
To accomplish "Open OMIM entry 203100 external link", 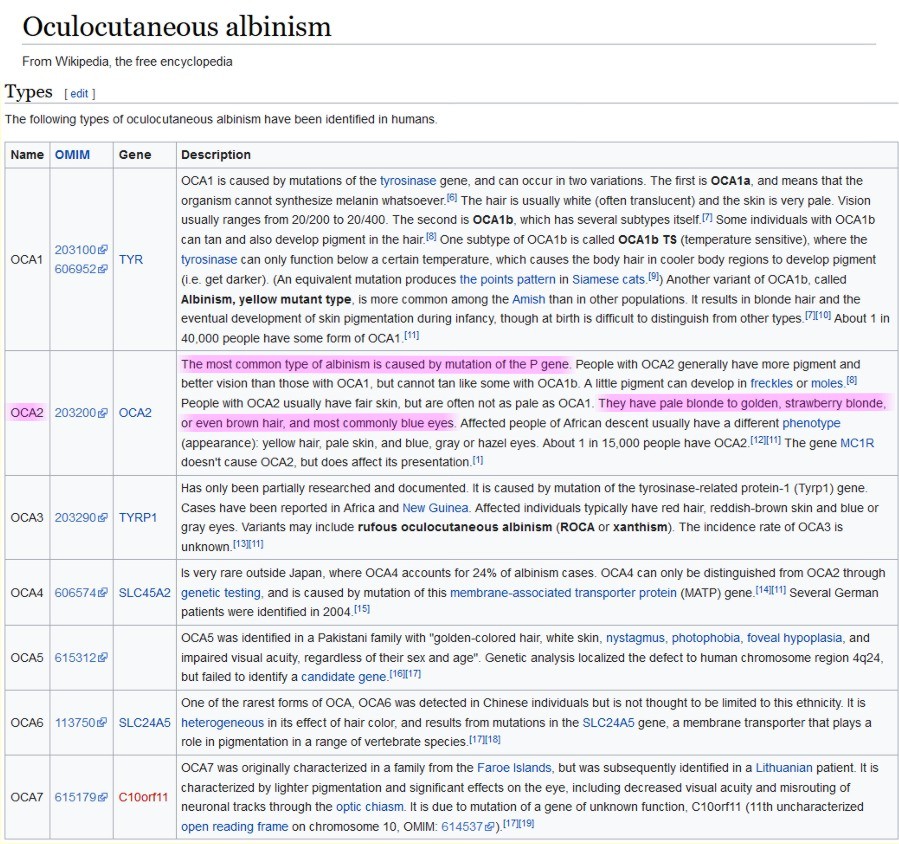I will click(x=75, y=250).
